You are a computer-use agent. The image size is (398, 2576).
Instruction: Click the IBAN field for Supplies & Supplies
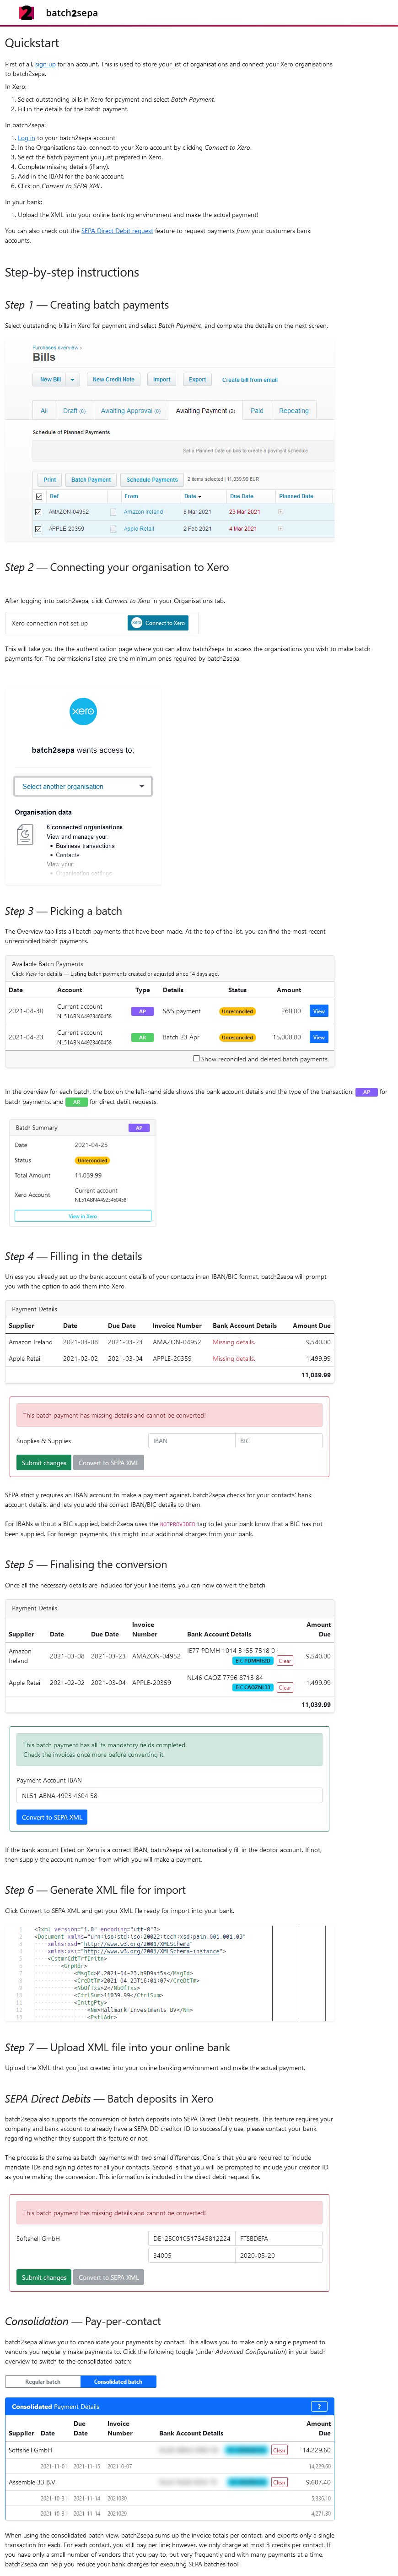point(192,1441)
